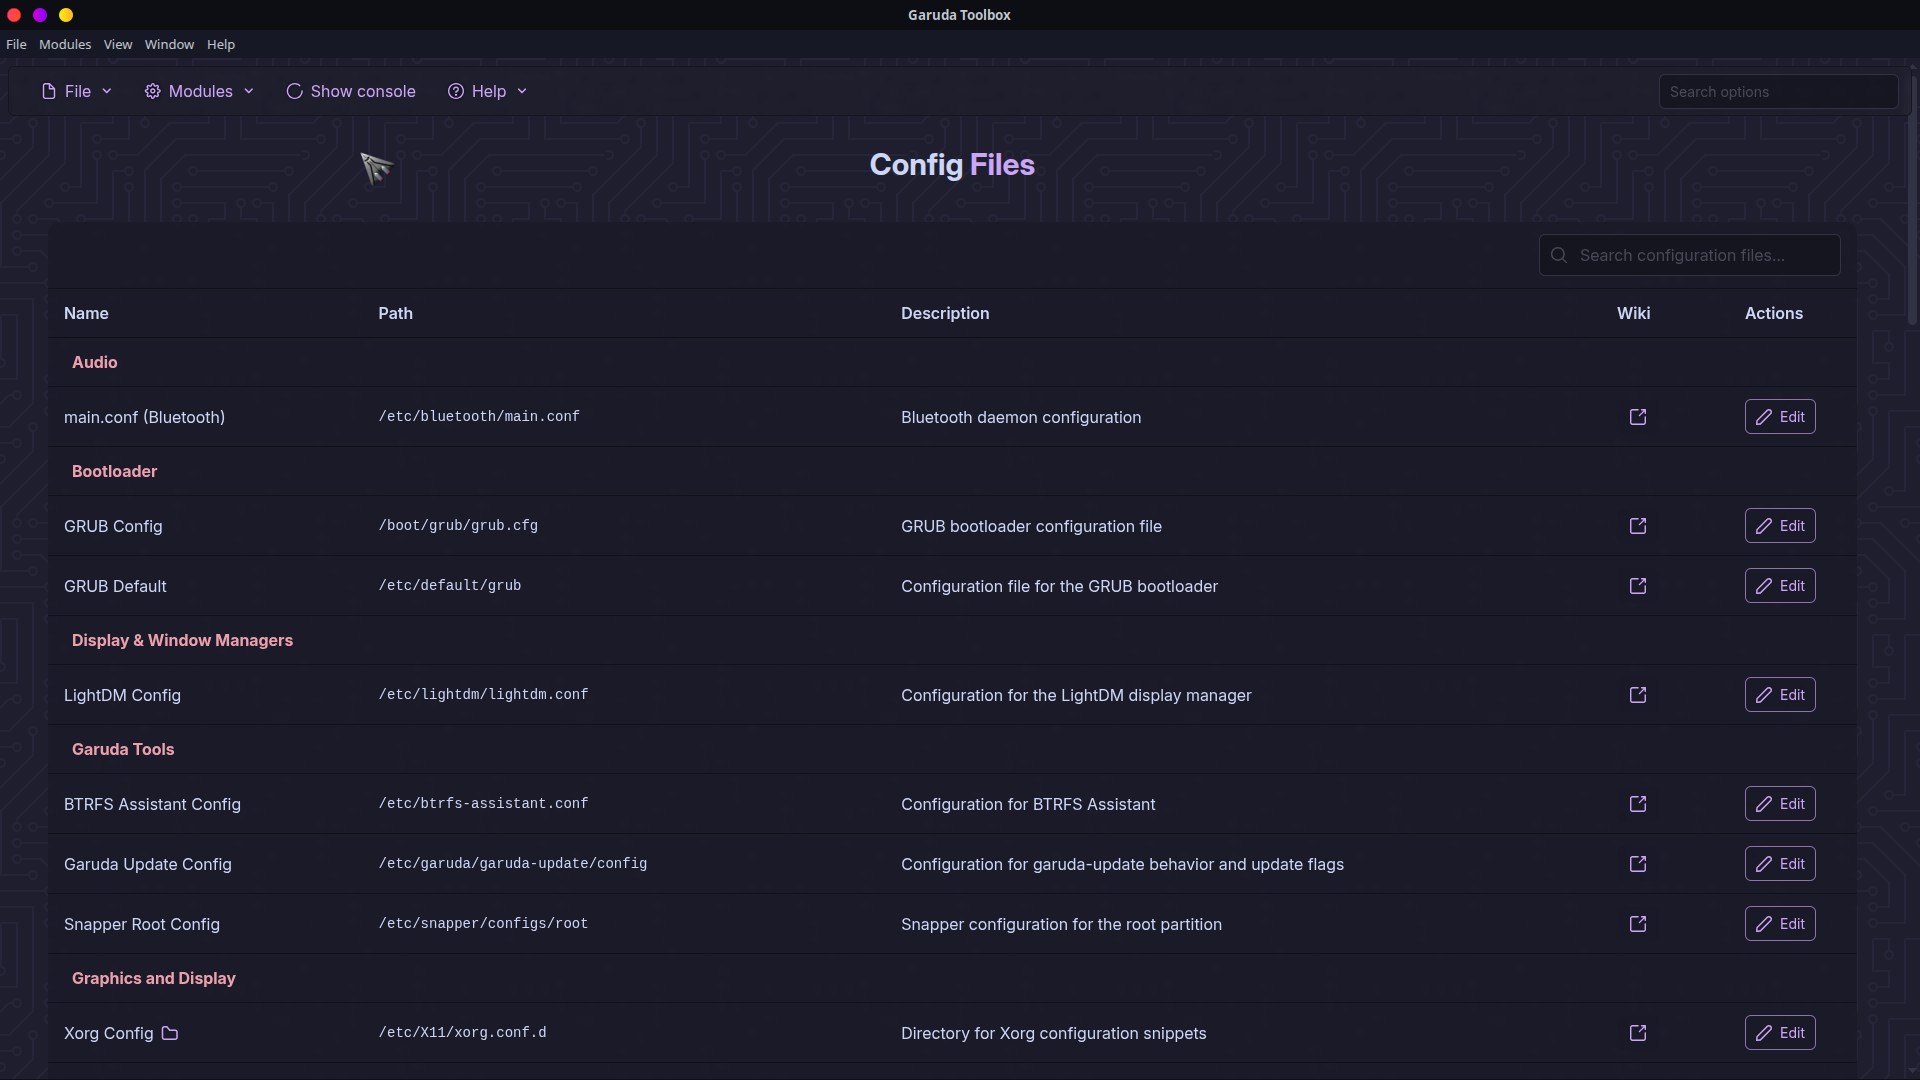Open wiki link for LightDM Config
1920x1080 pixels.
[x=1638, y=695]
